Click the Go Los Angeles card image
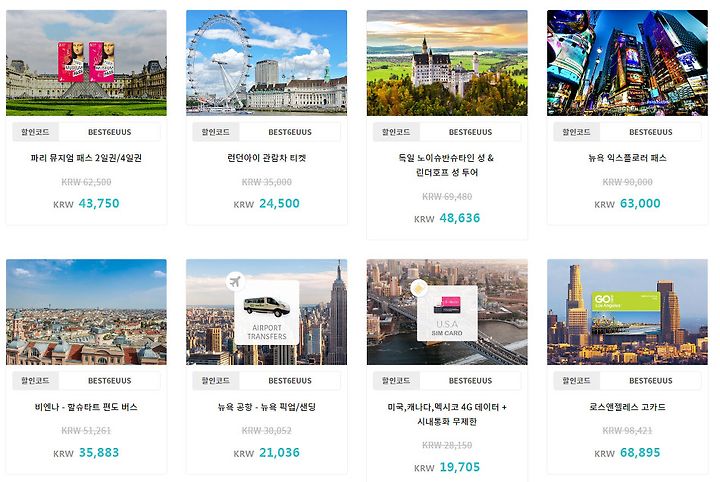 pyautogui.click(x=627, y=312)
